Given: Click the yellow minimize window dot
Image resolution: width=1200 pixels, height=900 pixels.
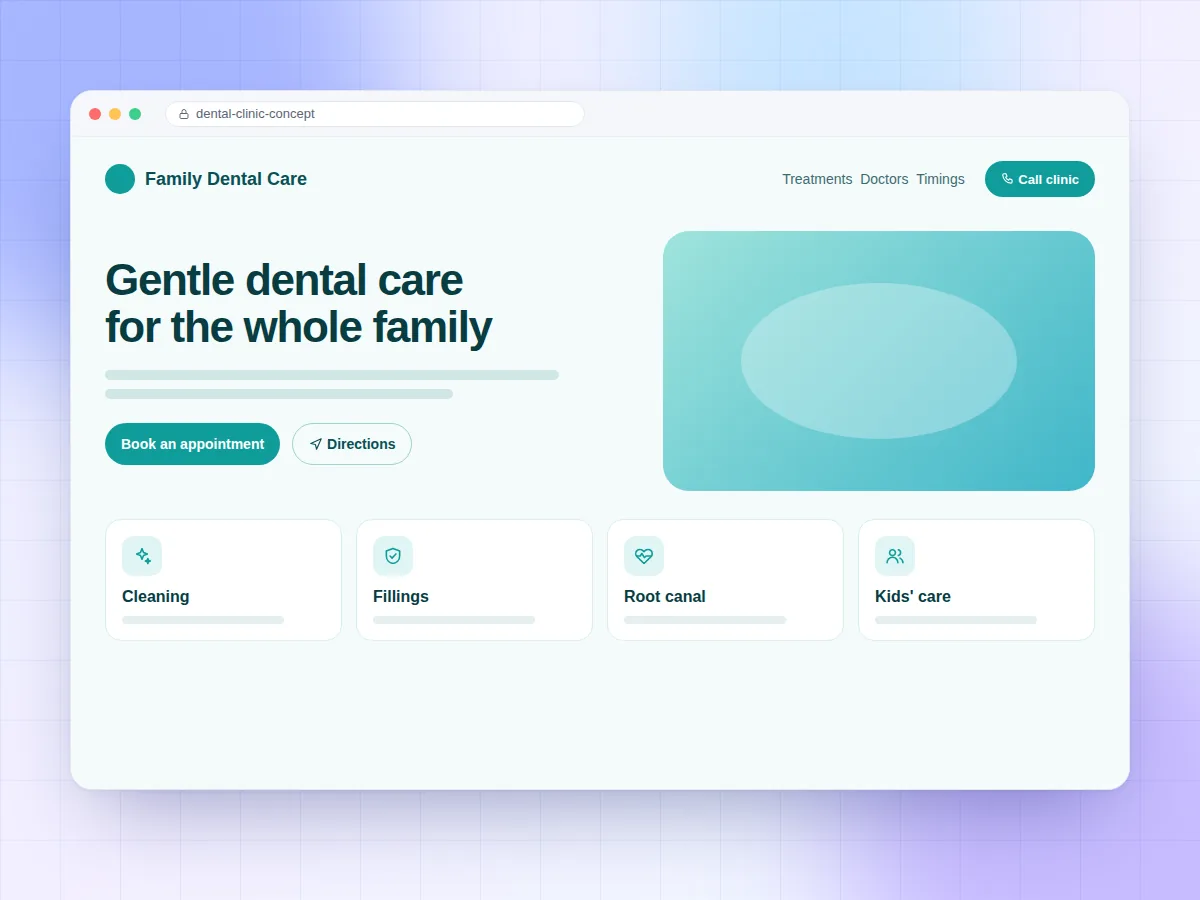Looking at the screenshot, I should (115, 114).
